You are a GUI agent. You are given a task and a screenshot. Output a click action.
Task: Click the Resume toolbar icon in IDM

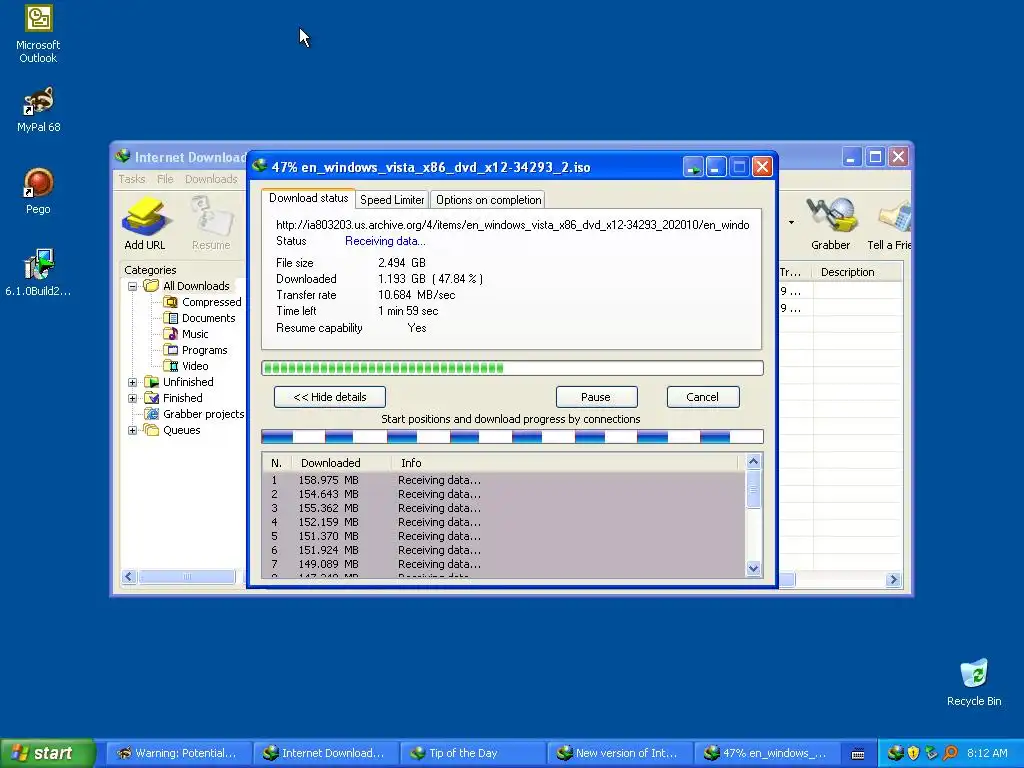tap(211, 224)
